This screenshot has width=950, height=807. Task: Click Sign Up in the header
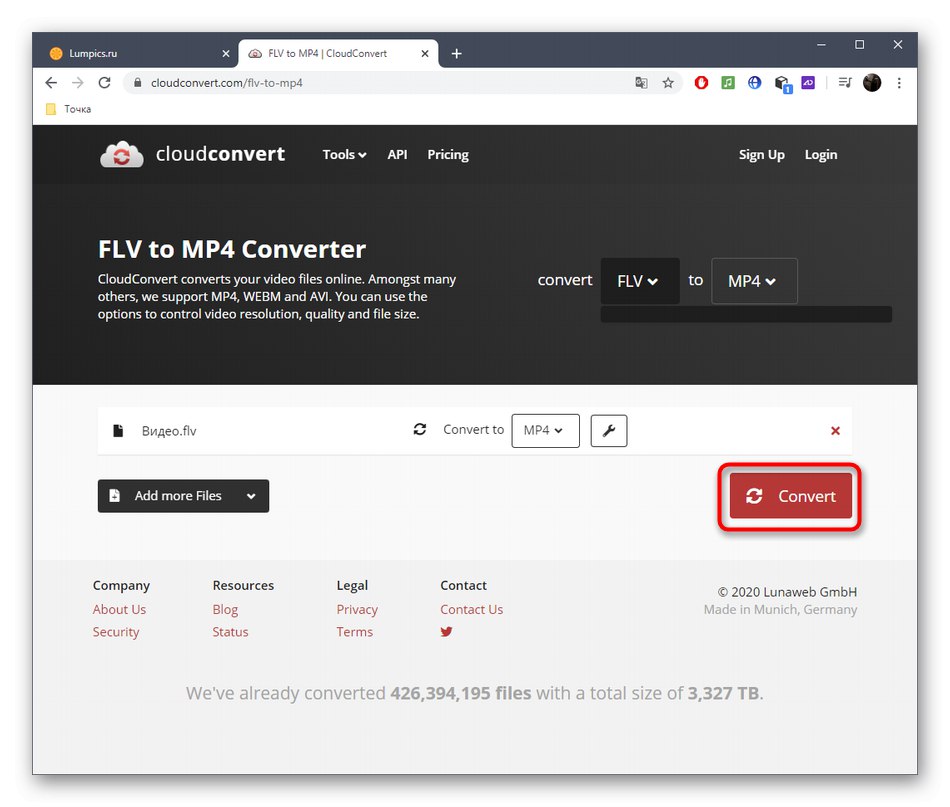pos(762,154)
